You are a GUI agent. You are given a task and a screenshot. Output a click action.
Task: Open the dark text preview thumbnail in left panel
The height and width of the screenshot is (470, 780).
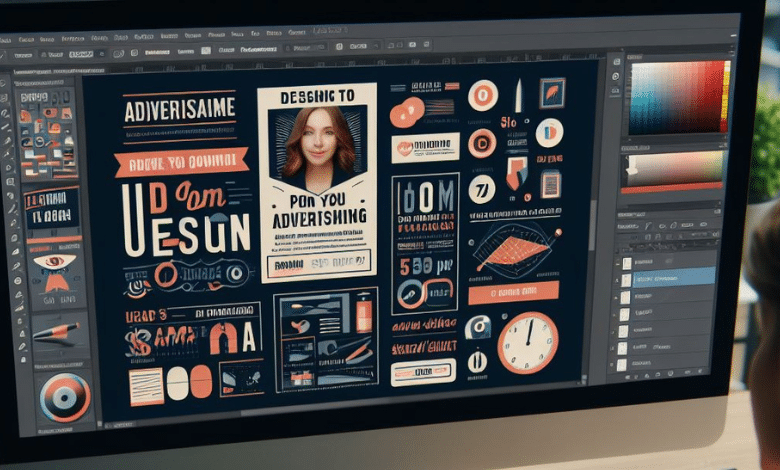pos(52,208)
